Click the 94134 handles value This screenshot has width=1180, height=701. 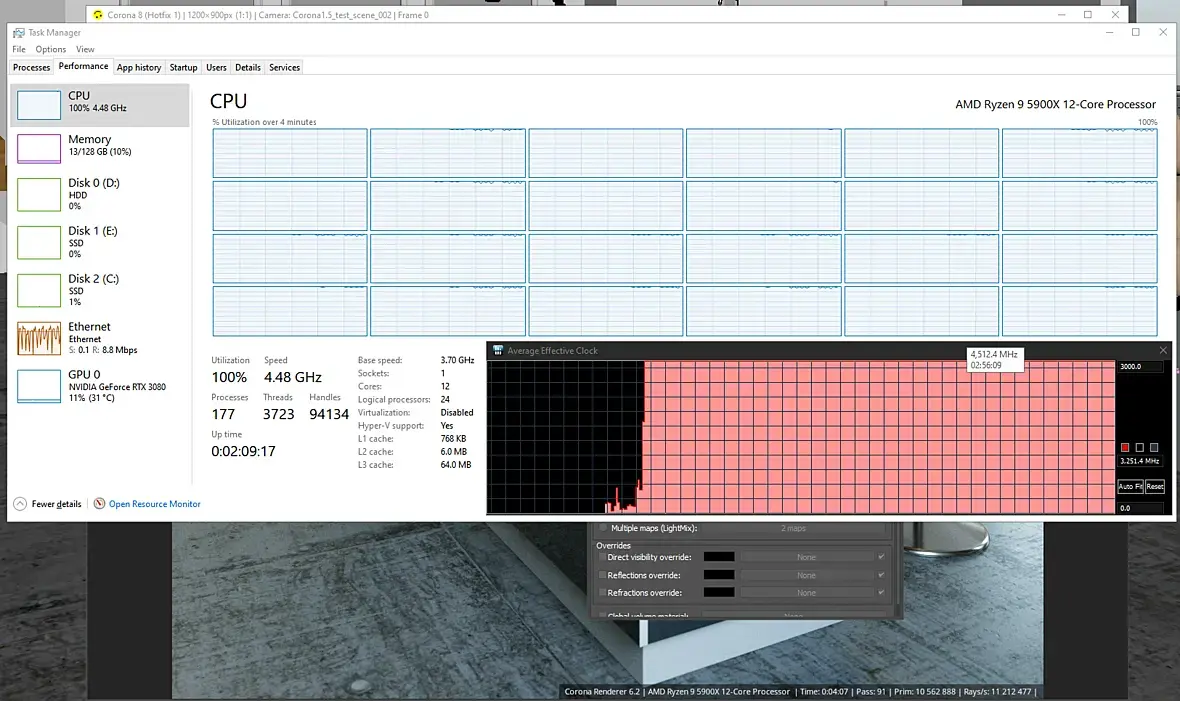tap(329, 414)
